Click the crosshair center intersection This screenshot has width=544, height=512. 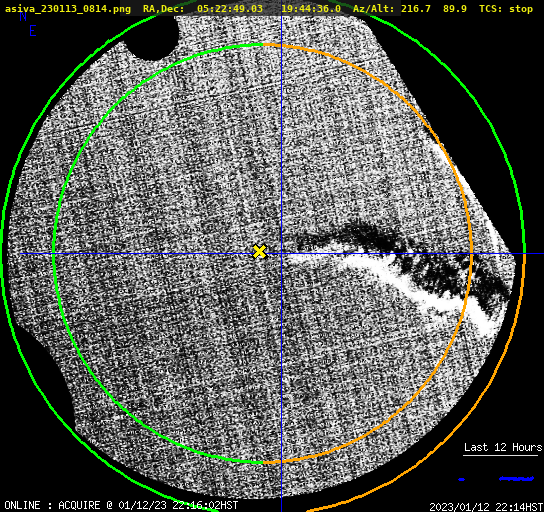click(x=281, y=254)
